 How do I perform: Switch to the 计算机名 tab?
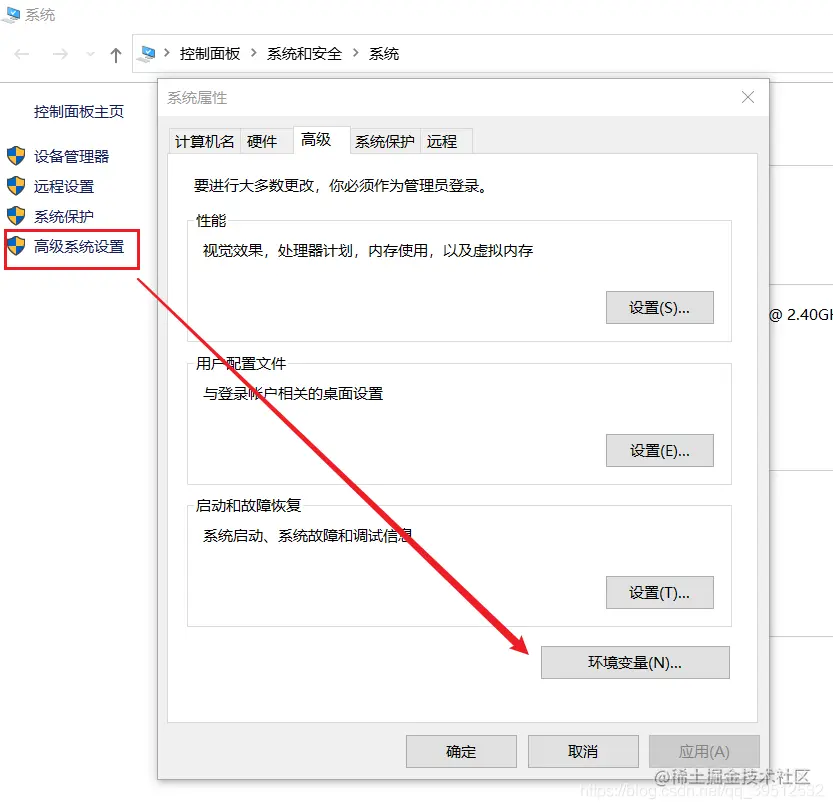(x=205, y=141)
